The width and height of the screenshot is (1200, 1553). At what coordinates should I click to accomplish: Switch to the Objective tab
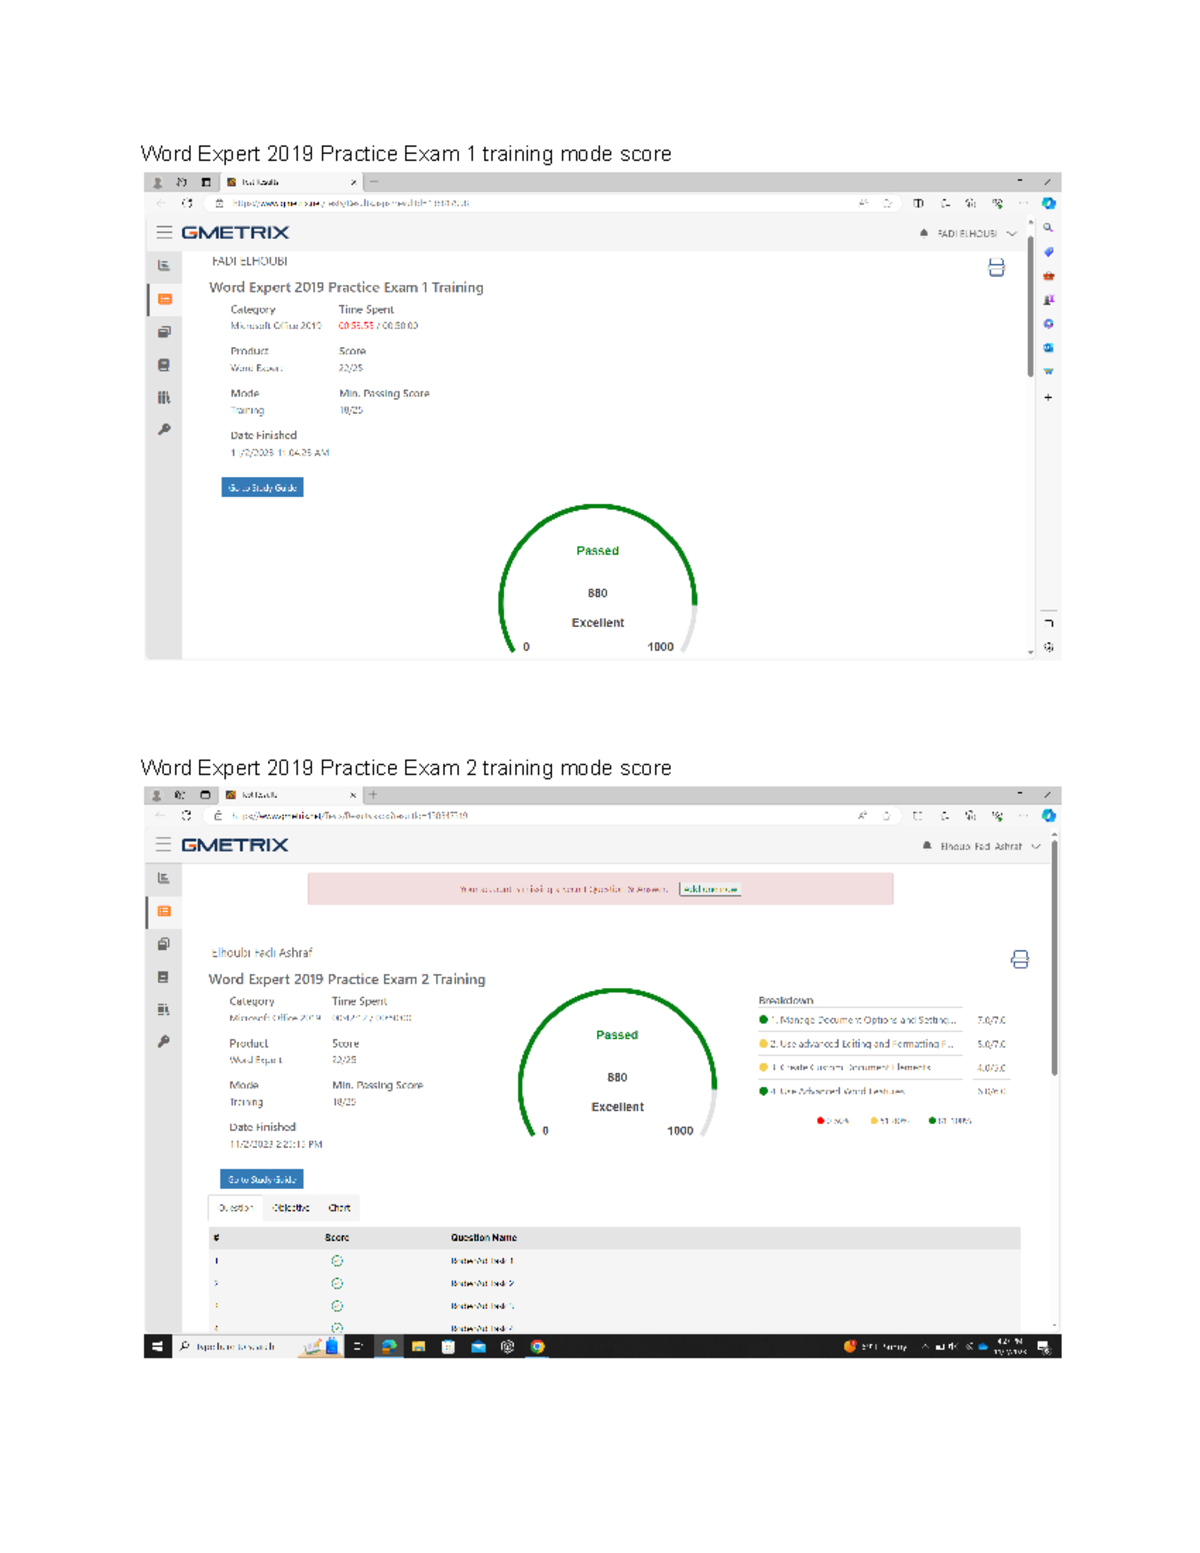[x=291, y=1208]
